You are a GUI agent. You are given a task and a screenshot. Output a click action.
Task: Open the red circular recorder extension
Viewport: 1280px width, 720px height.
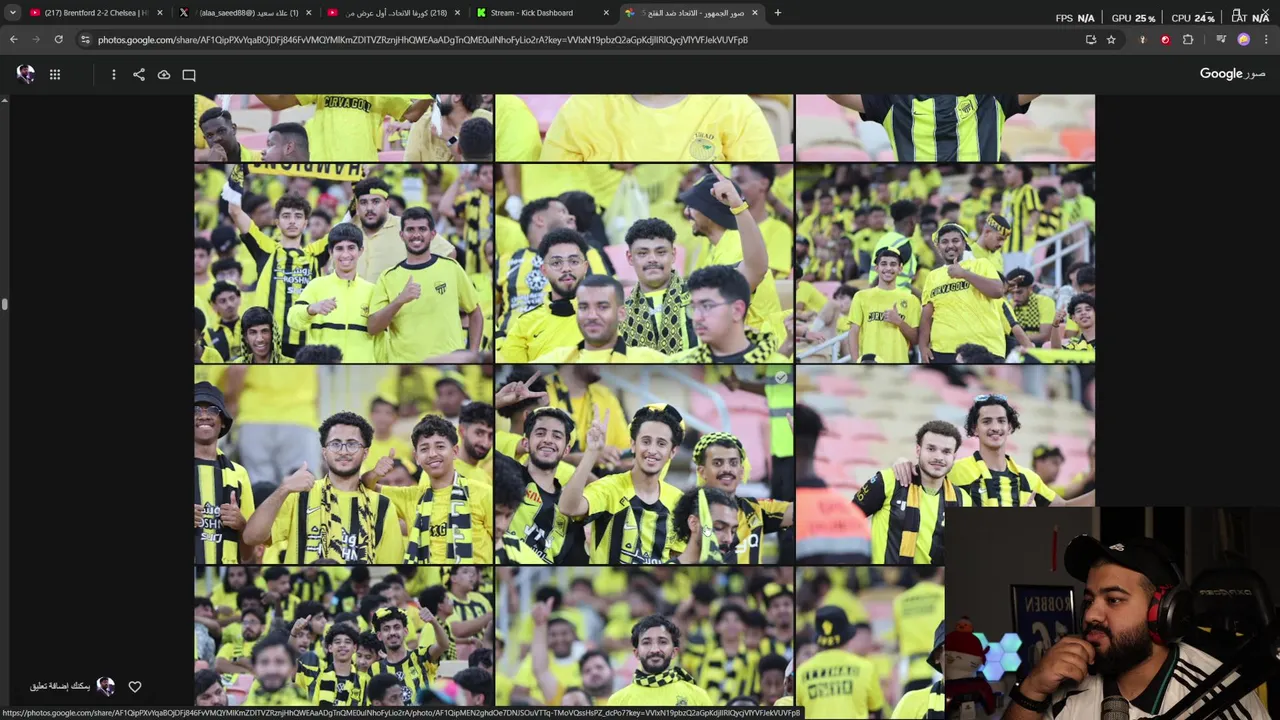pos(1165,40)
